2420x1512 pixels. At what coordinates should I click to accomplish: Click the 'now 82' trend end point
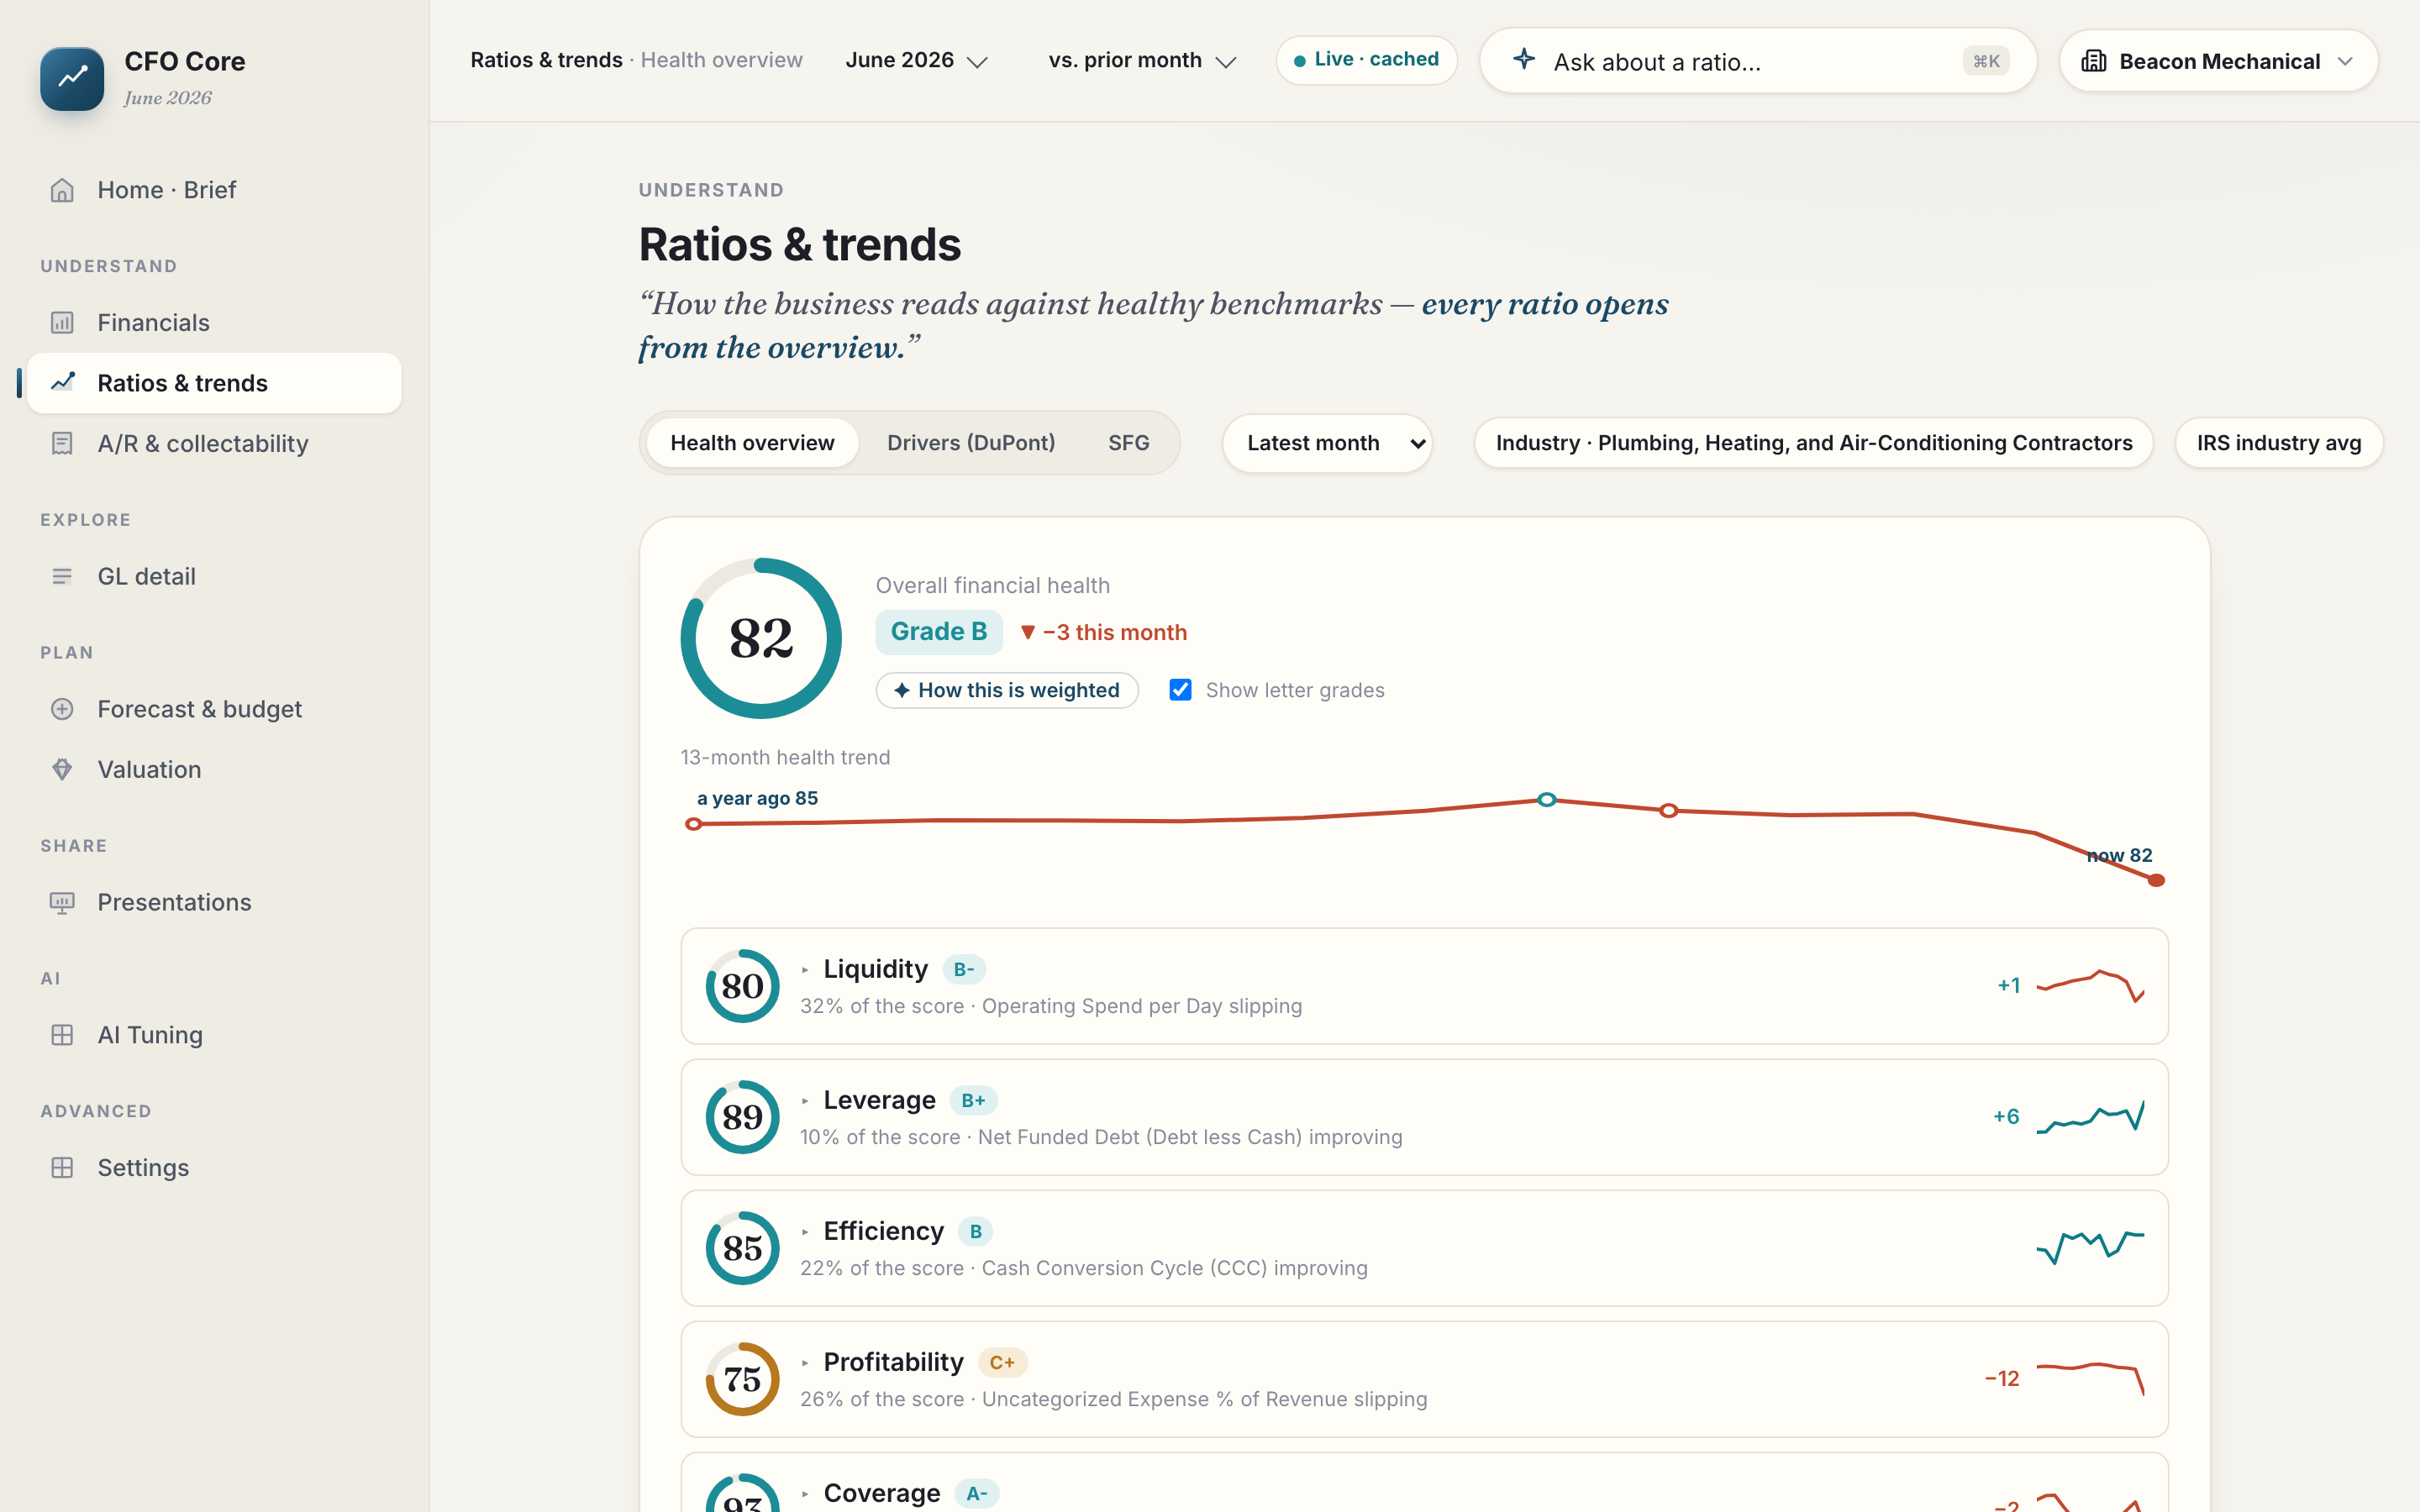point(2157,880)
